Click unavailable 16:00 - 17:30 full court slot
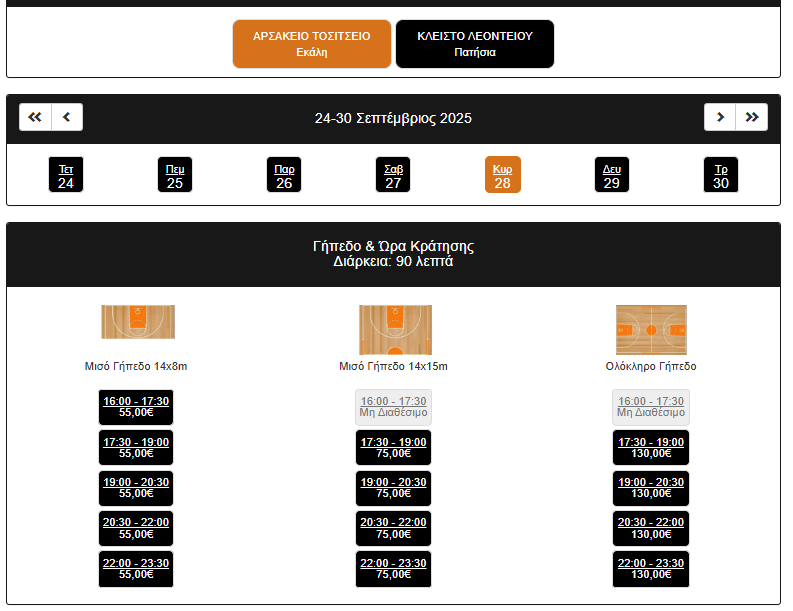The width and height of the screenshot is (793, 611). point(651,407)
